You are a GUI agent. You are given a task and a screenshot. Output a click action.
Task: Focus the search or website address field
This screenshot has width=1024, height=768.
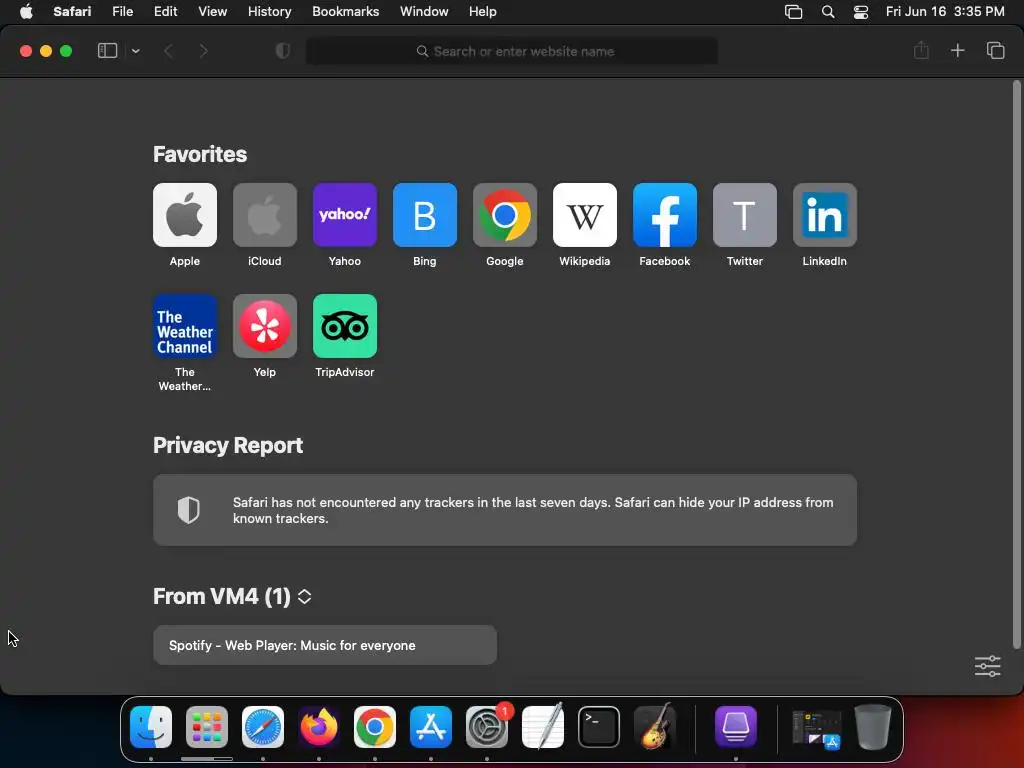pos(512,51)
